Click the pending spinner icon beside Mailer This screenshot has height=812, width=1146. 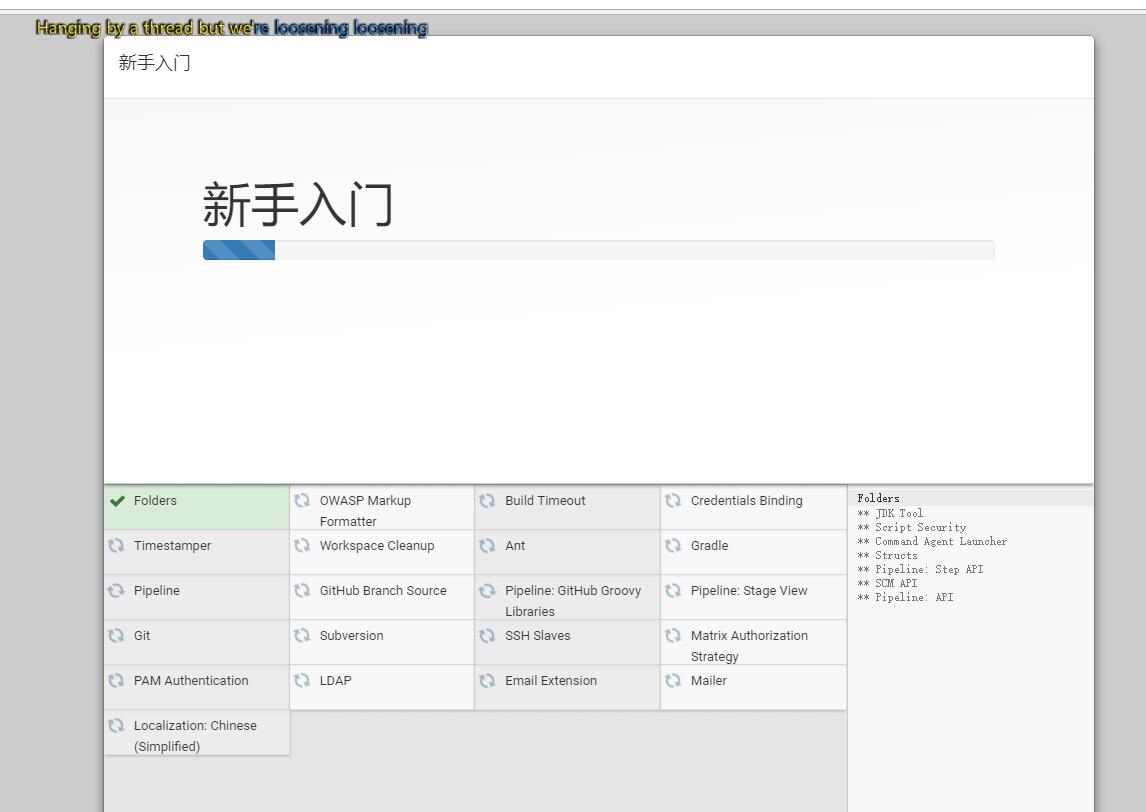coord(673,680)
